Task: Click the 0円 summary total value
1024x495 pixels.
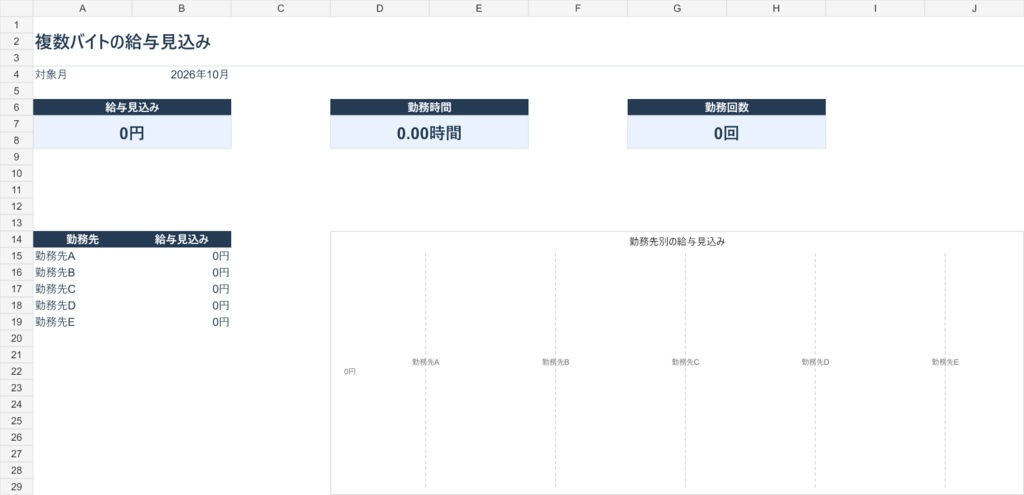Action: [x=132, y=133]
